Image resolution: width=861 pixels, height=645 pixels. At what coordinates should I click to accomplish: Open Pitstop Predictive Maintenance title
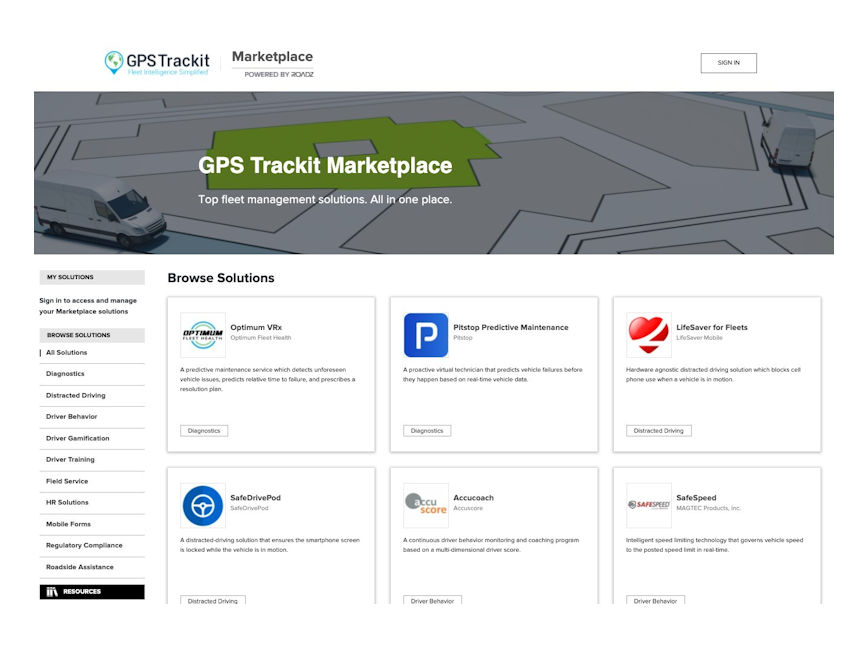[x=511, y=327]
